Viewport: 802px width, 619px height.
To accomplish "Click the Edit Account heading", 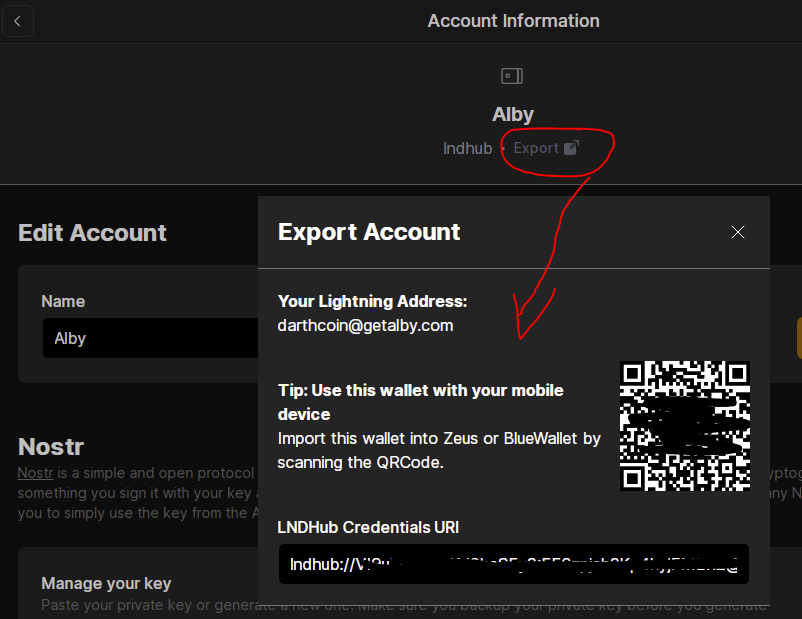I will pos(92,233).
